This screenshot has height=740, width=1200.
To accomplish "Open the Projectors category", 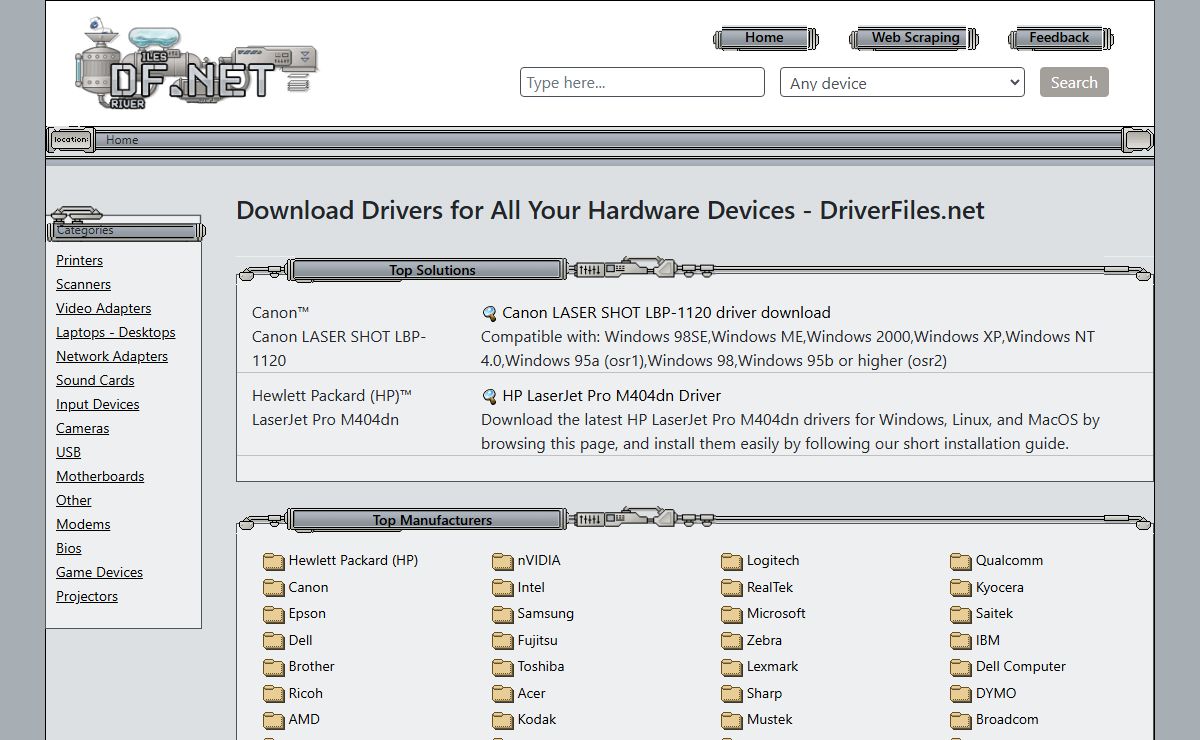I will tap(86, 596).
